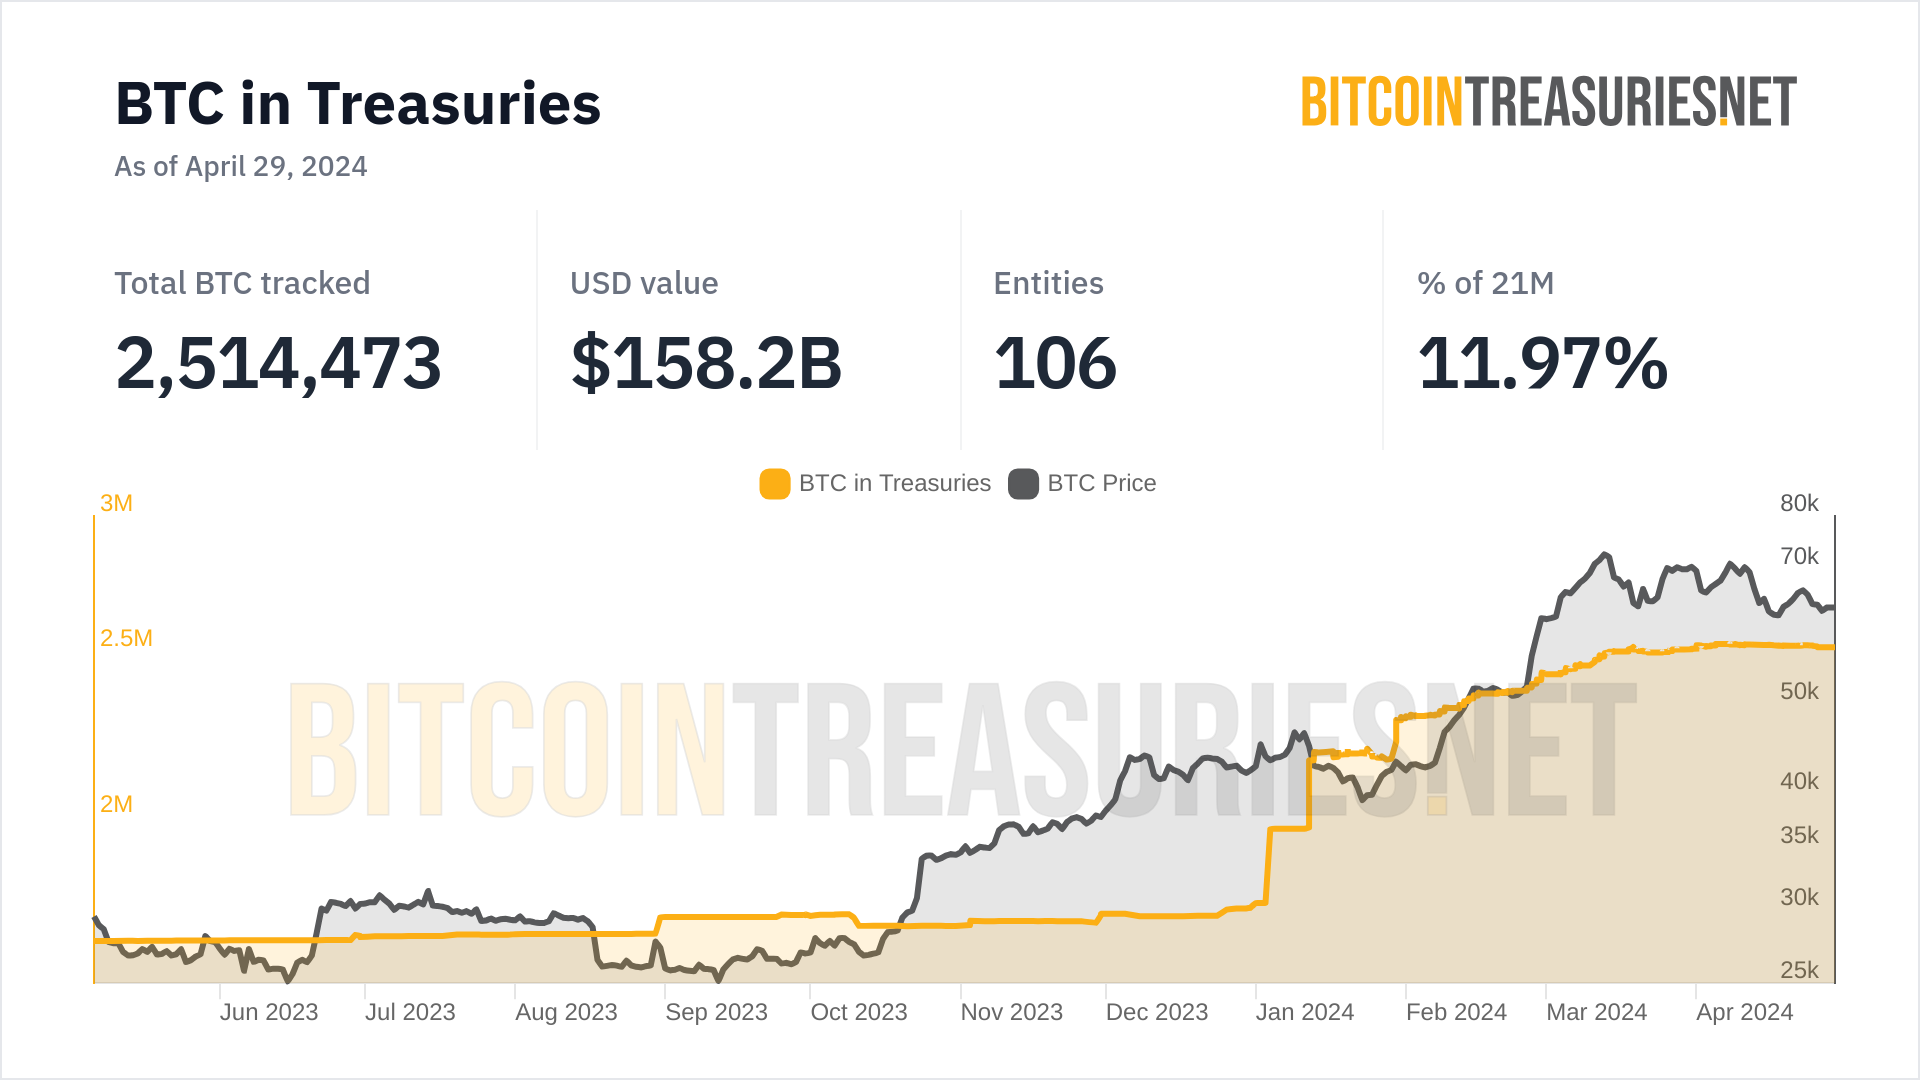Viewport: 1920px width, 1080px height.
Task: Click the Sep 2023 x-axis label
Action: pos(716,1012)
